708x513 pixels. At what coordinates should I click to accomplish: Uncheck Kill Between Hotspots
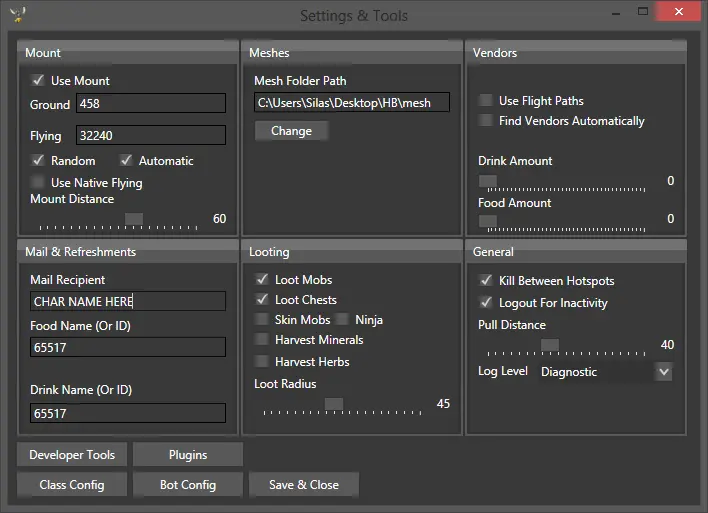point(487,281)
